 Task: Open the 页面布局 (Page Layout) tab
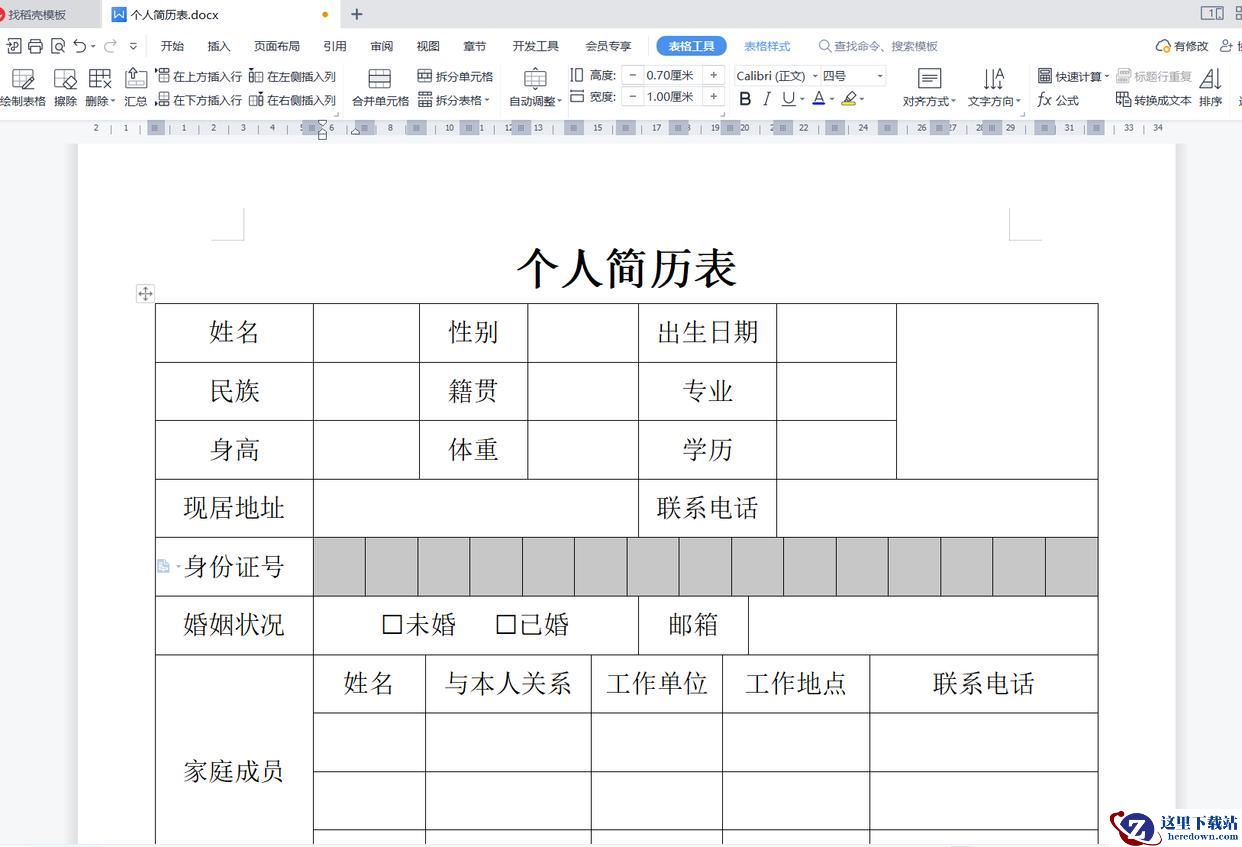[x=277, y=46]
